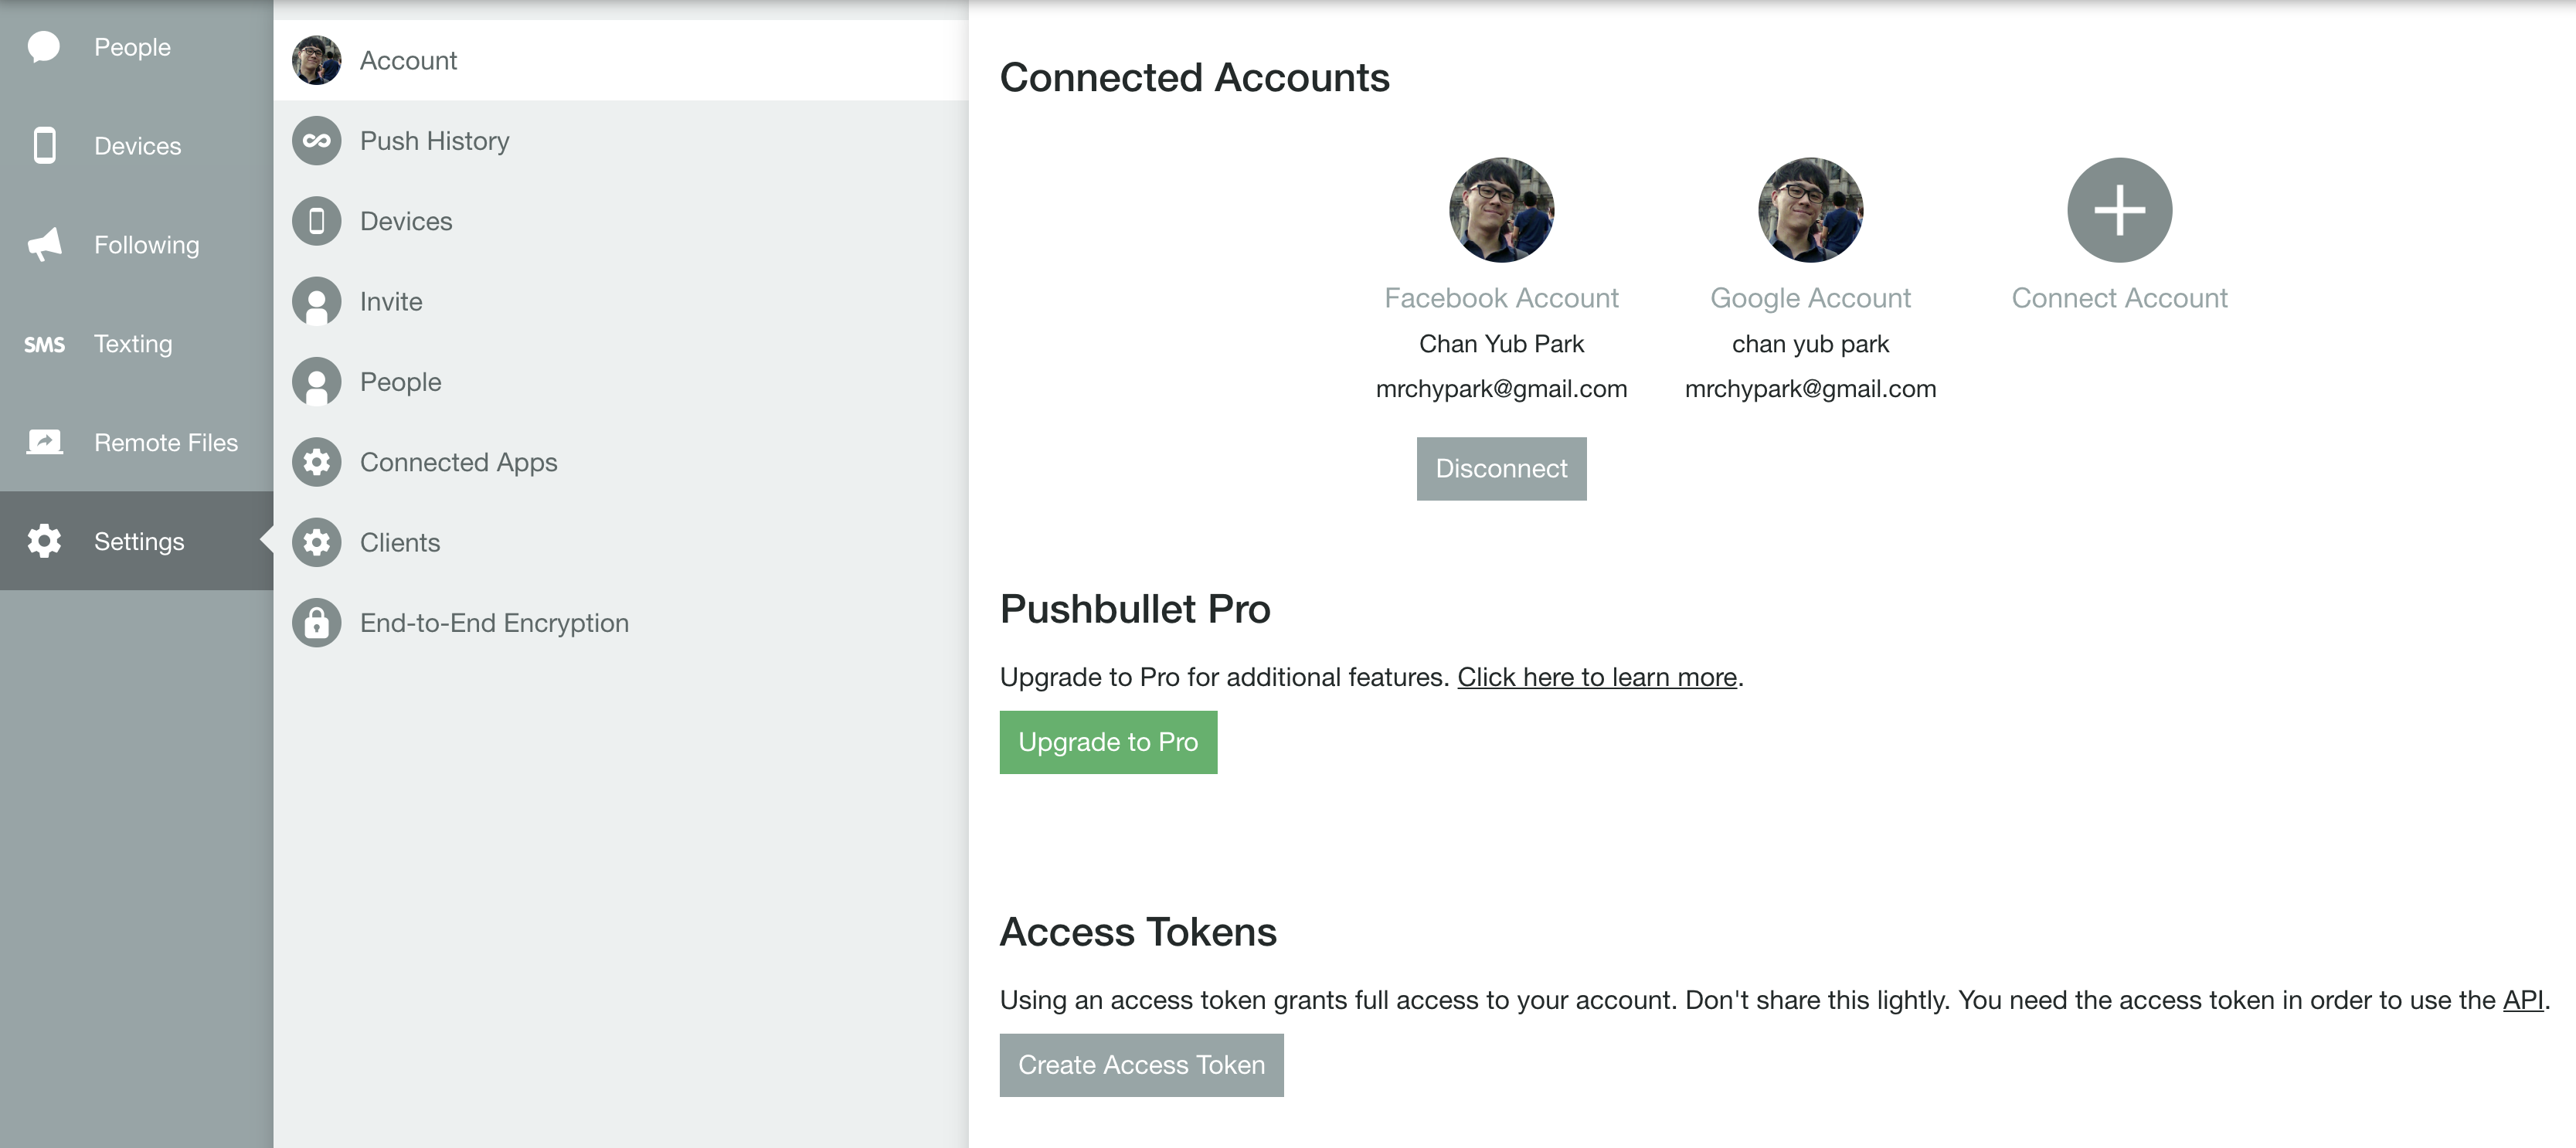Open Following megaphone icon
The width and height of the screenshot is (2576, 1148).
44,244
